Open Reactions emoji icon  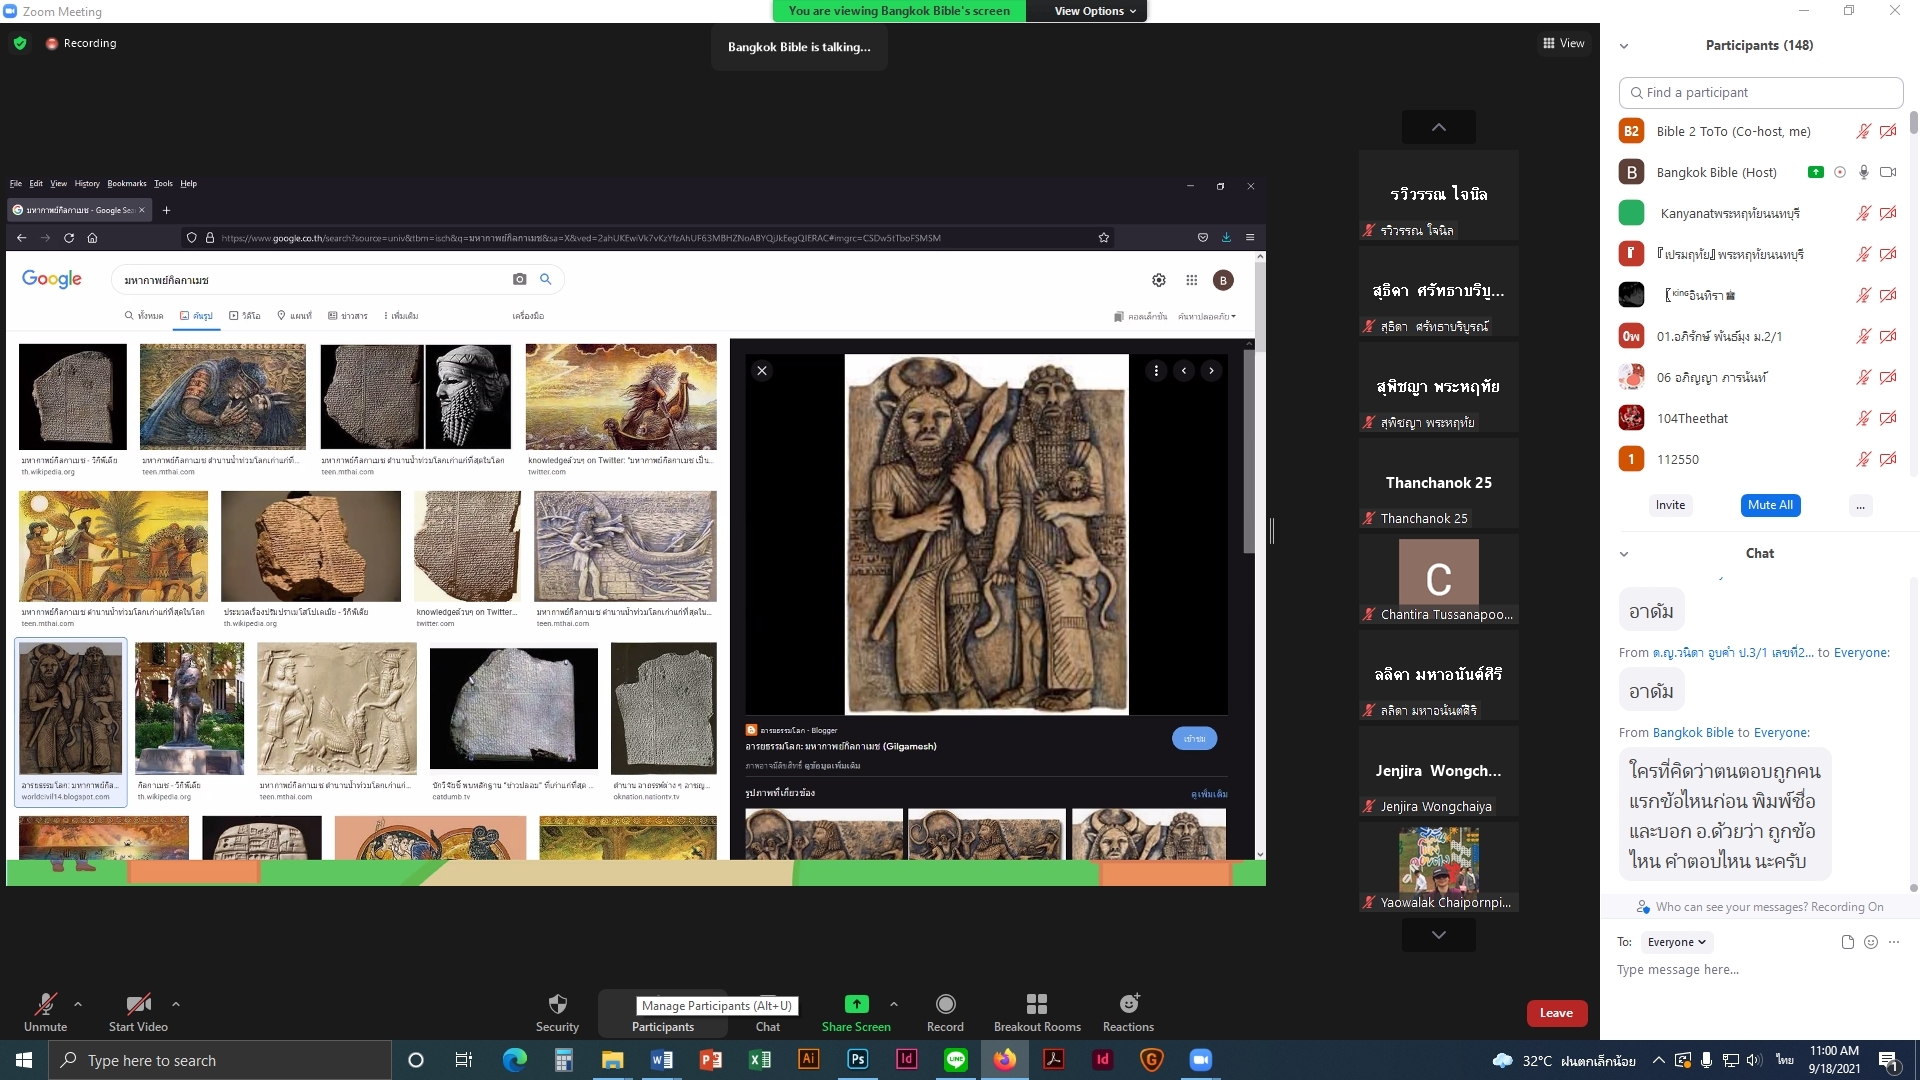coord(1129,1004)
